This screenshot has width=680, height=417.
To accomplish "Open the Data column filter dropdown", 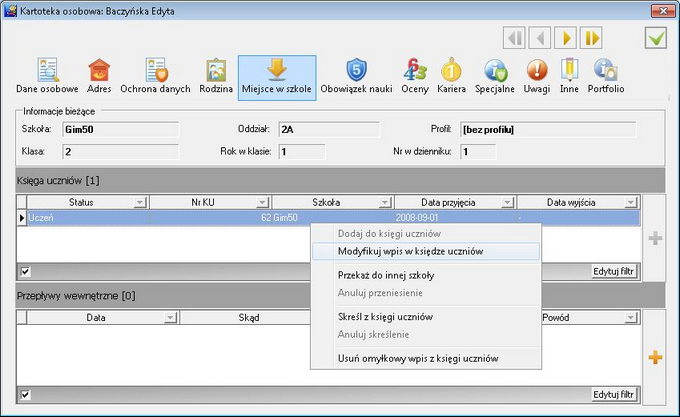I will 170,318.
